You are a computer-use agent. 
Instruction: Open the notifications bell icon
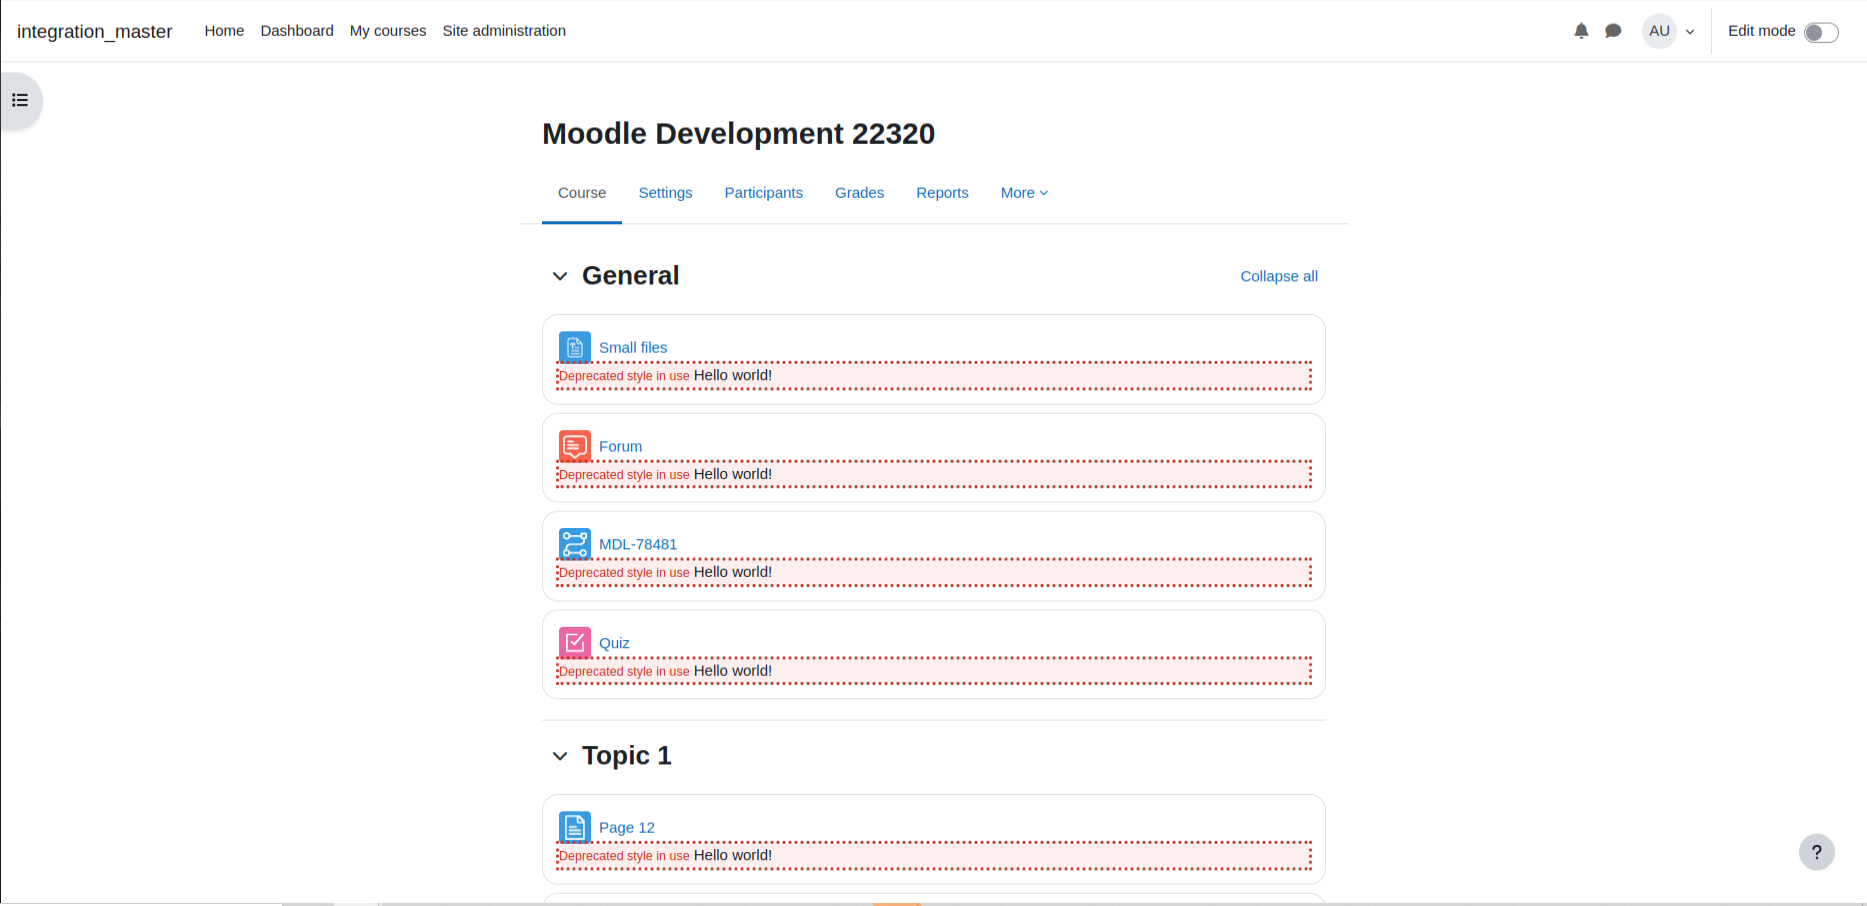click(1581, 31)
